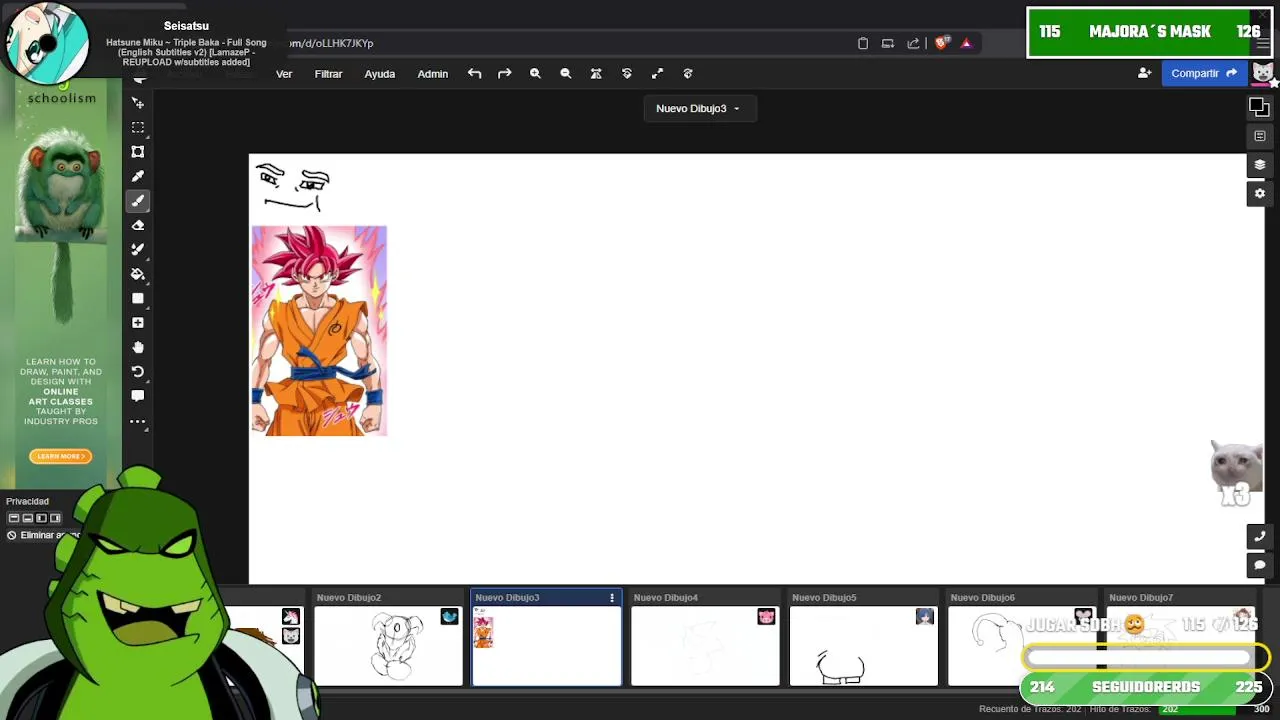Click the invite user icon
The width and height of the screenshot is (1280, 720).
click(1144, 73)
